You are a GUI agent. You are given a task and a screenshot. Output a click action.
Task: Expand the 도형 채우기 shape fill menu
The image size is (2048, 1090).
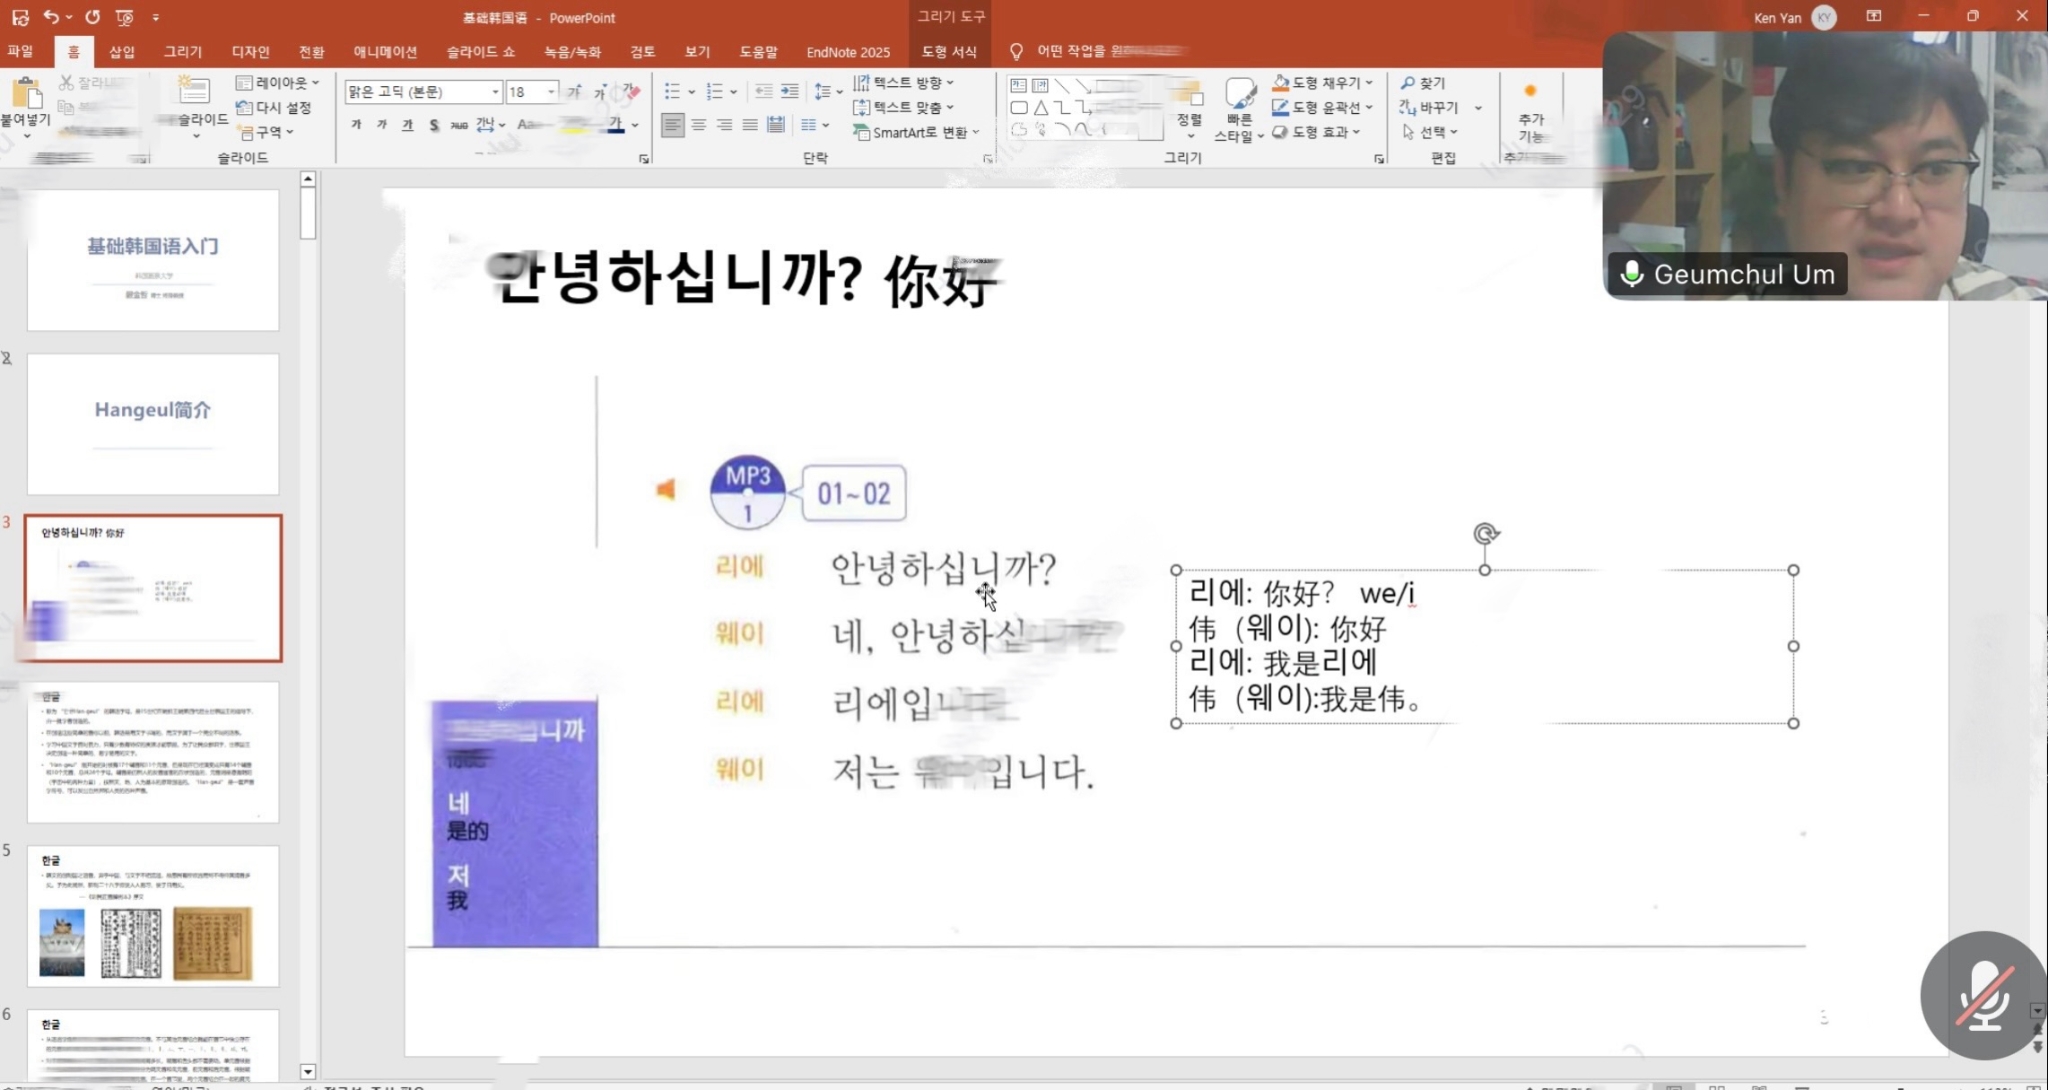pyautogui.click(x=1369, y=83)
